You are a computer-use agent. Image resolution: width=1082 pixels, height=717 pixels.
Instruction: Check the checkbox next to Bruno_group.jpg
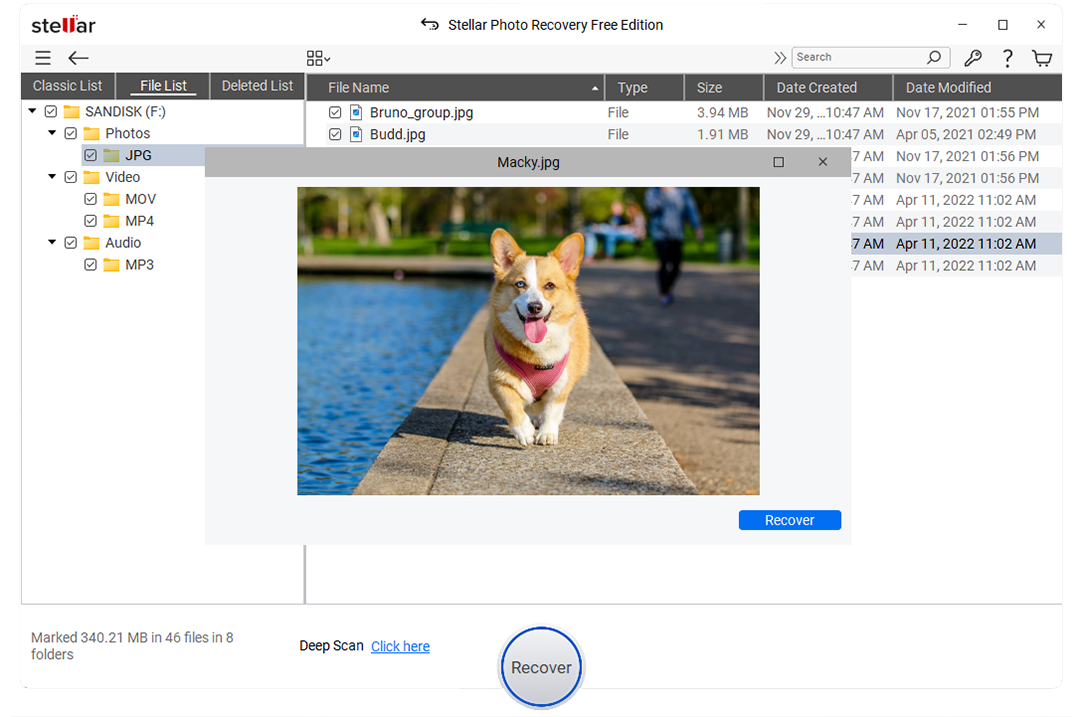click(335, 112)
